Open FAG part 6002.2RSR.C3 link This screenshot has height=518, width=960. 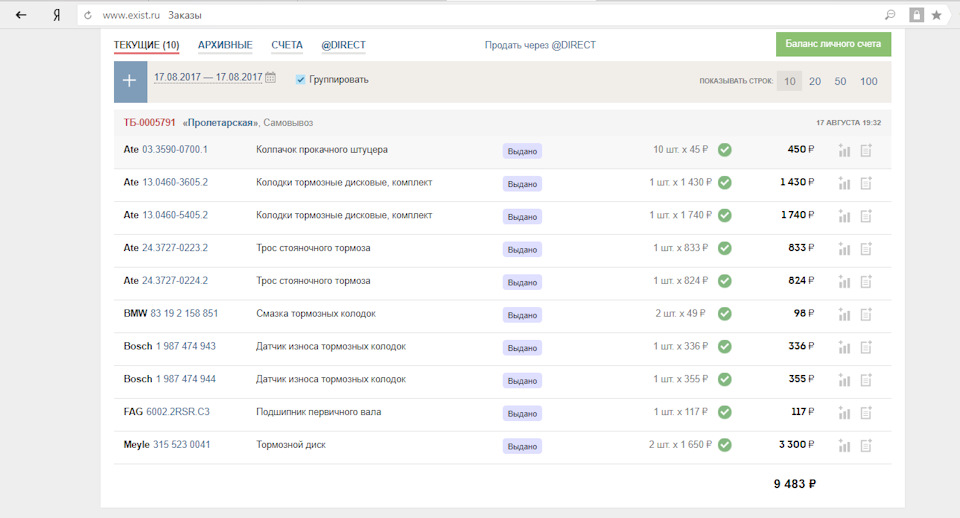(x=178, y=411)
